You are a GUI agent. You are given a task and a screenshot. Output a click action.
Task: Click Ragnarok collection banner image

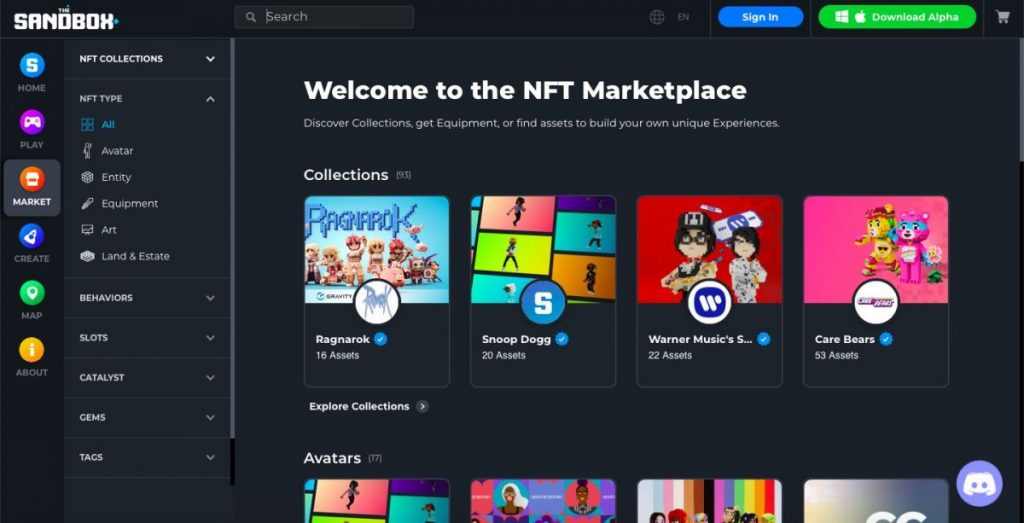377,249
